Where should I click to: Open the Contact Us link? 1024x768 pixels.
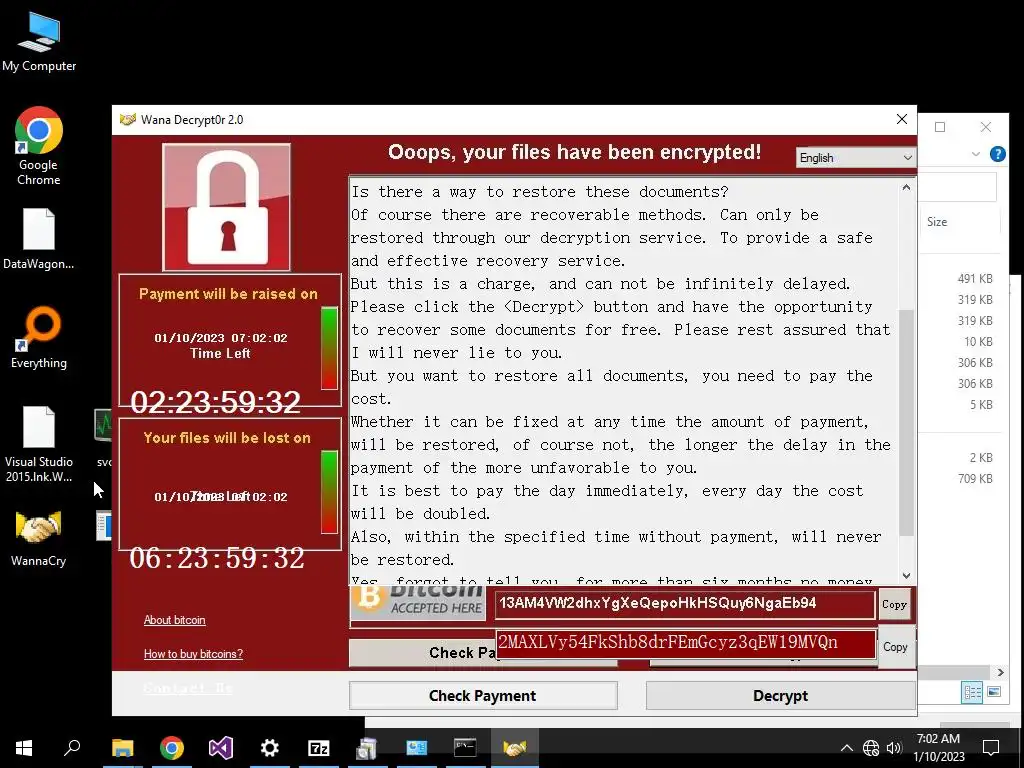(x=188, y=688)
